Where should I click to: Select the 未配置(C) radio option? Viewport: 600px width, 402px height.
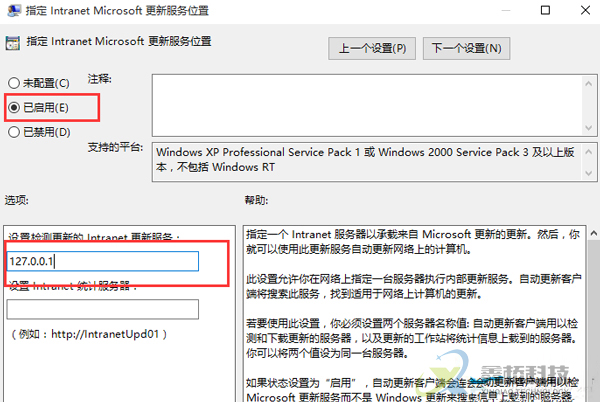14,82
